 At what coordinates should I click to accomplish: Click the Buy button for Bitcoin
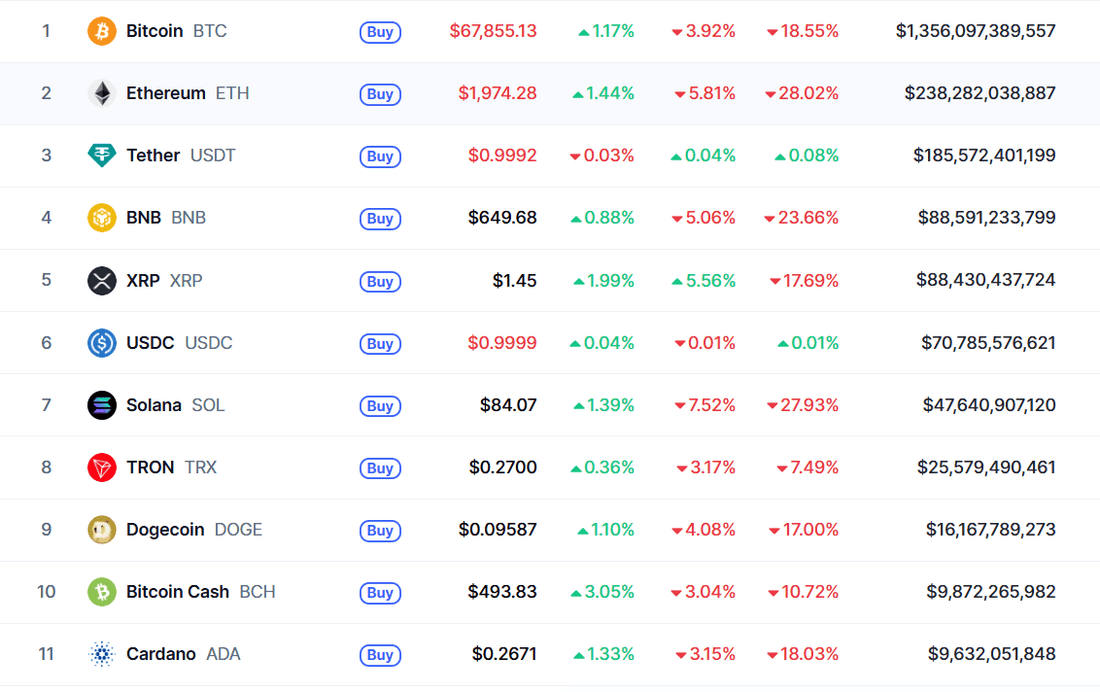380,32
